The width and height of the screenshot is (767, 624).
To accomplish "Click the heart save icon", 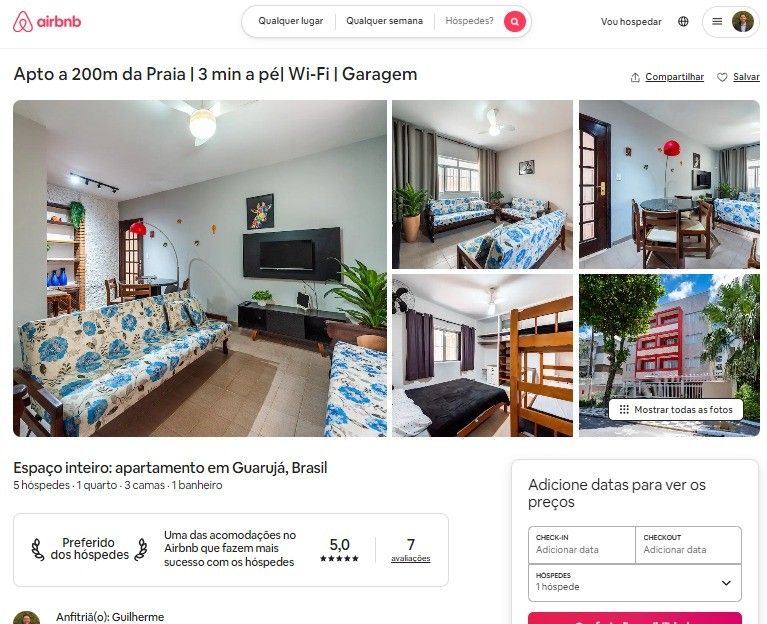I will click(x=722, y=77).
